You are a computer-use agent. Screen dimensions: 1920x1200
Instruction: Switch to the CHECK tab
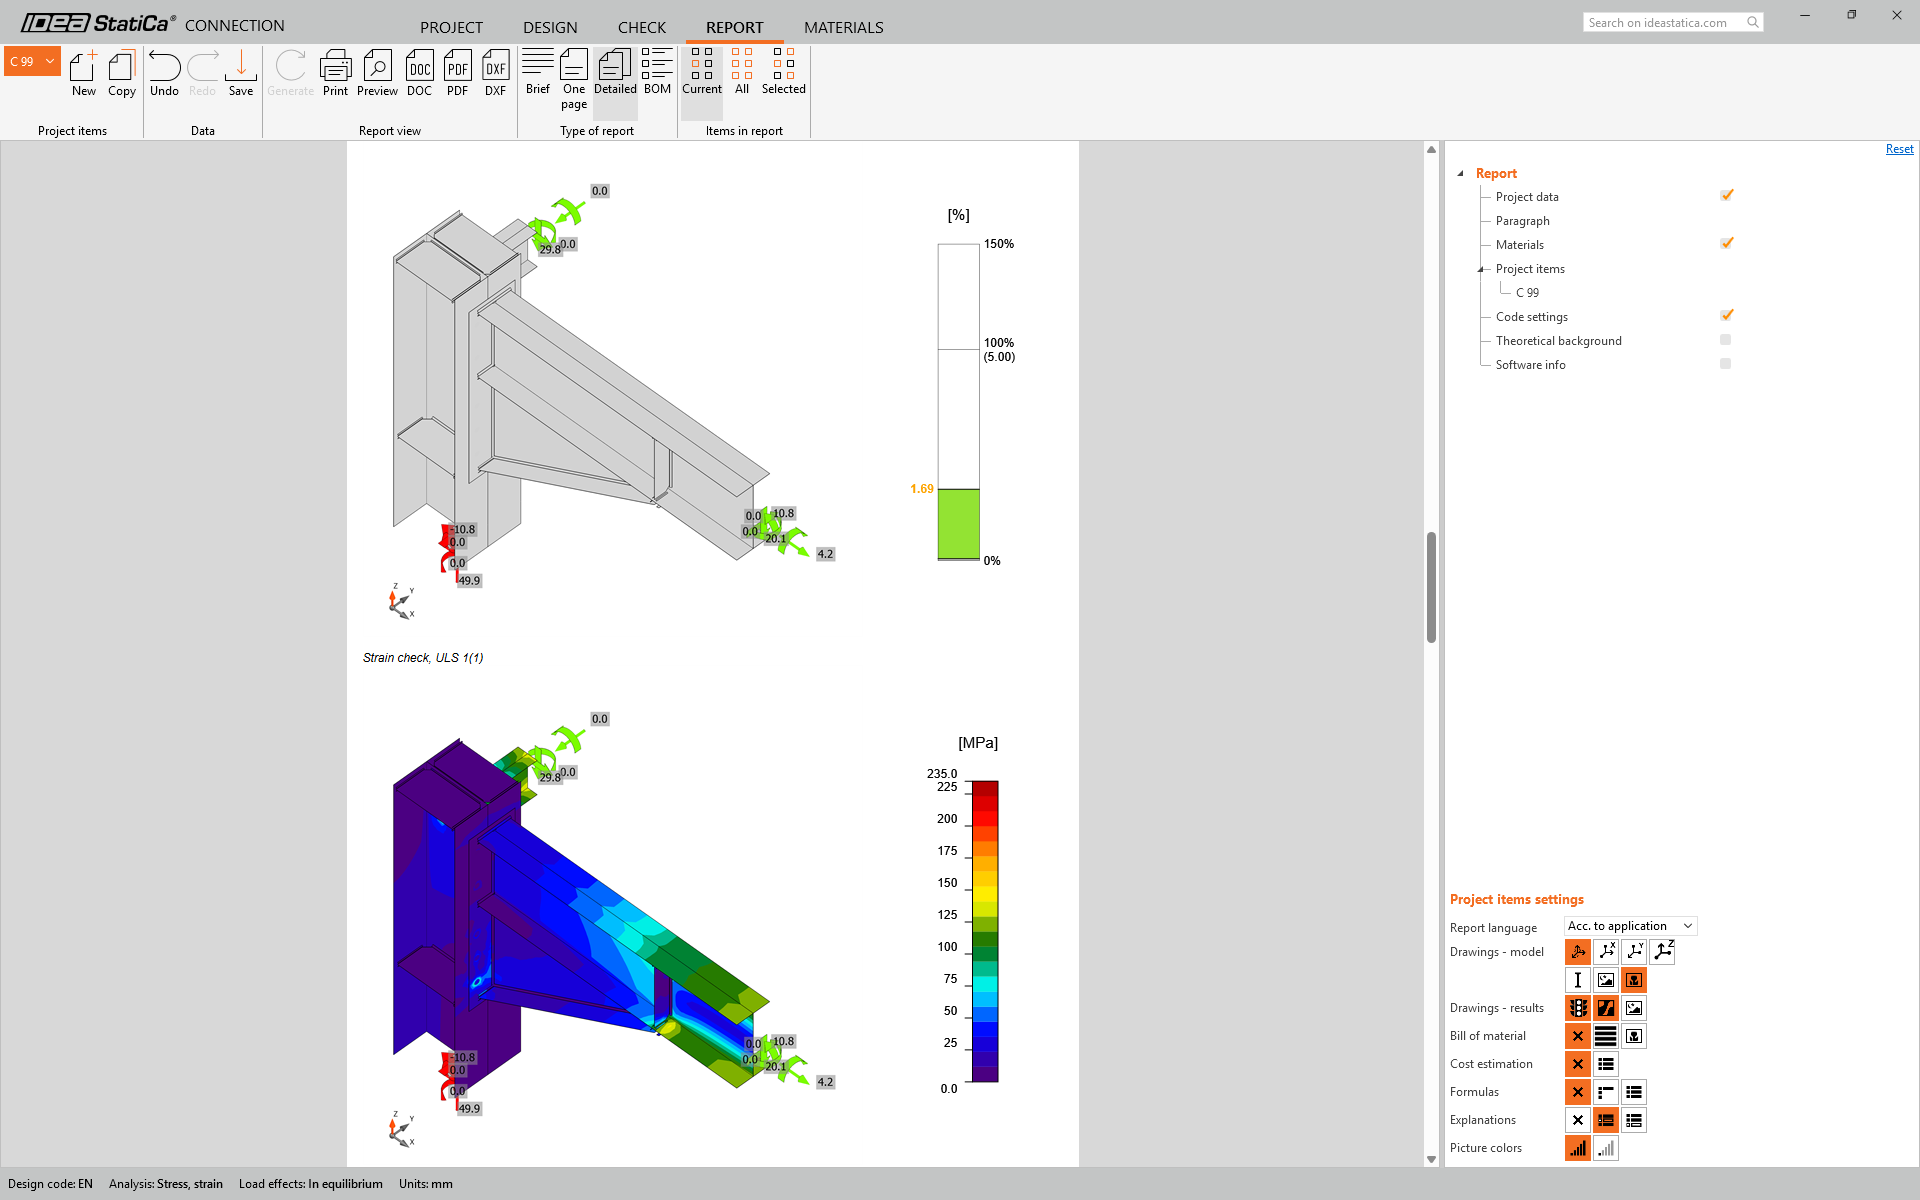click(x=641, y=27)
